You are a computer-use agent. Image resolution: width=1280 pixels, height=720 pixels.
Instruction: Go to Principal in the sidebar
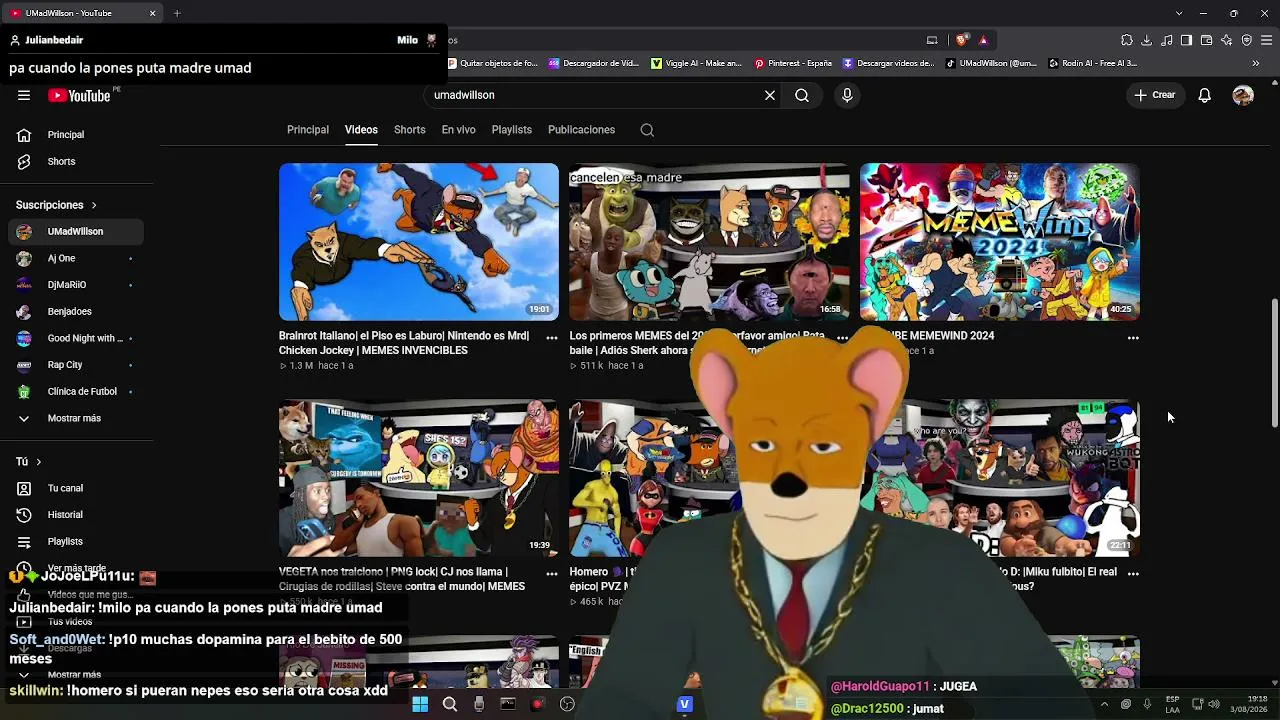coord(75,135)
